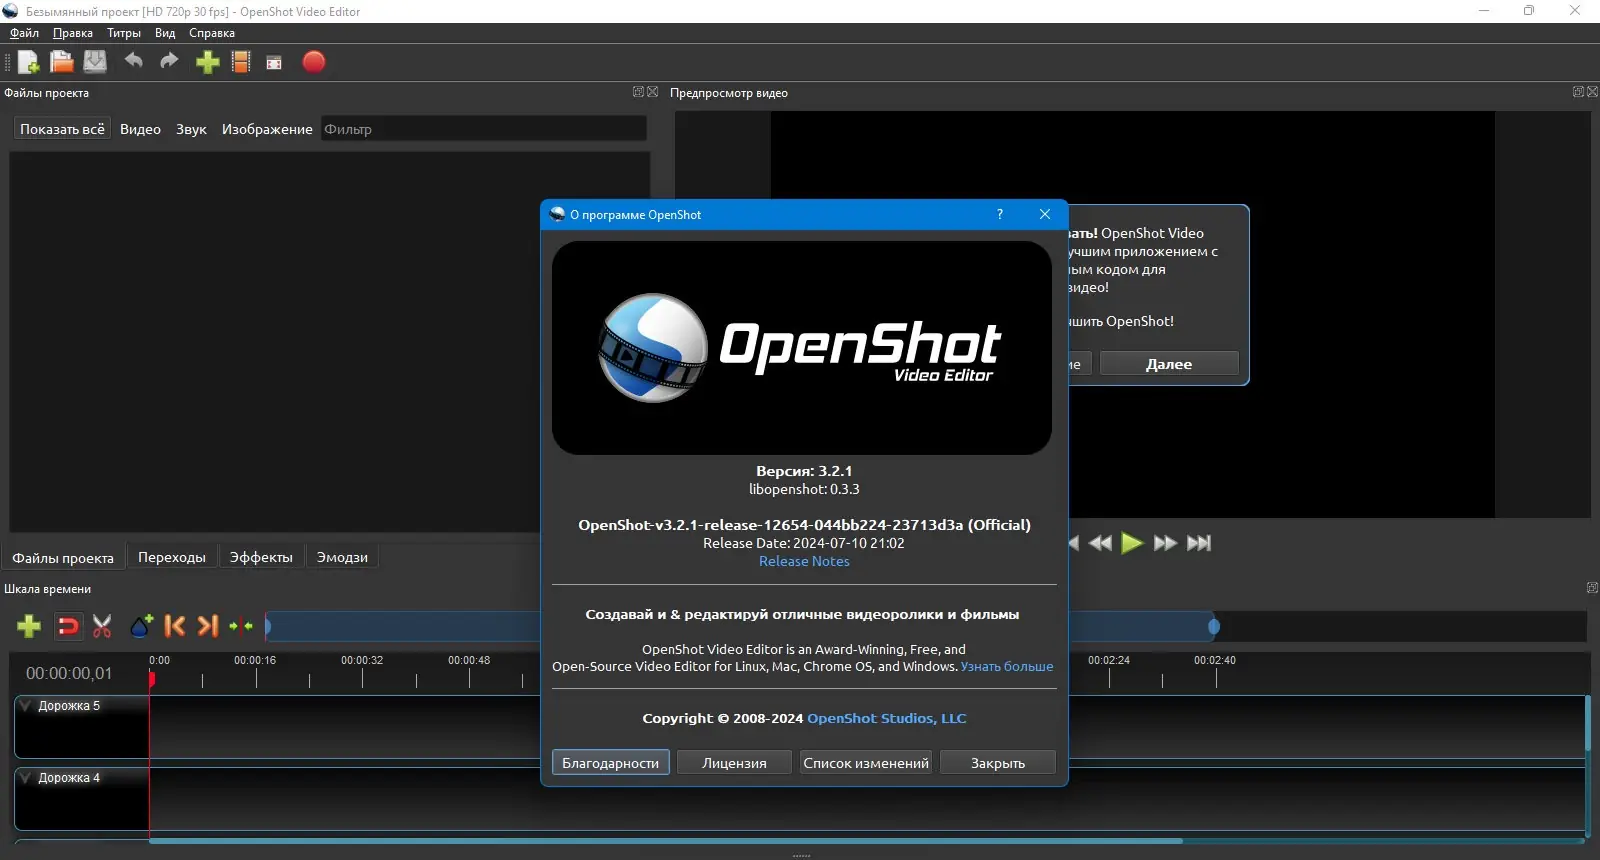Float the Project Files panel
Image resolution: width=1600 pixels, height=860 pixels.
638,92
